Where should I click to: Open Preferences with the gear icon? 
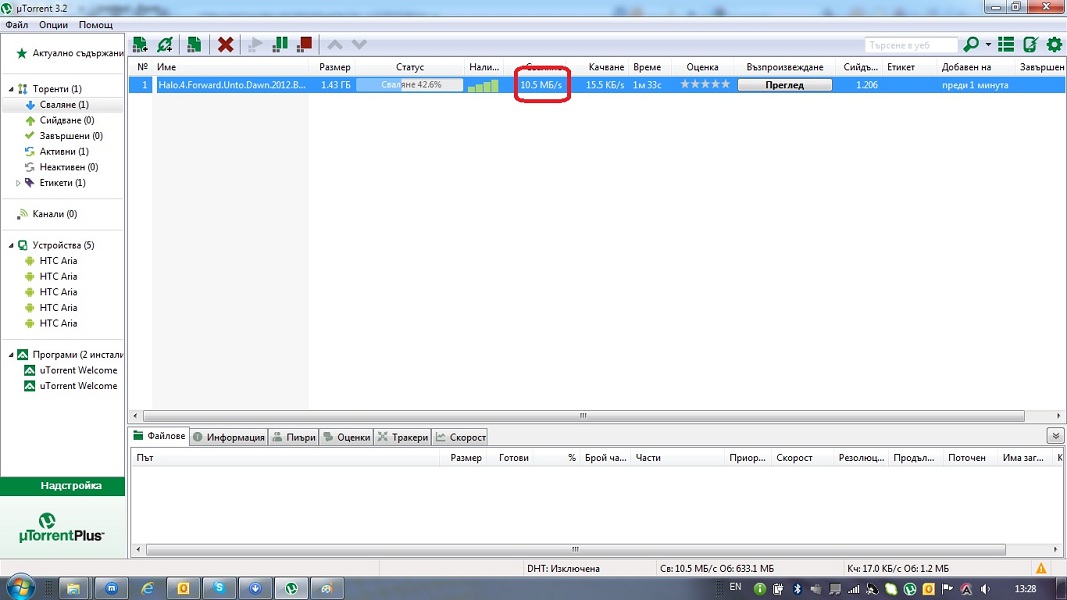[1053, 45]
